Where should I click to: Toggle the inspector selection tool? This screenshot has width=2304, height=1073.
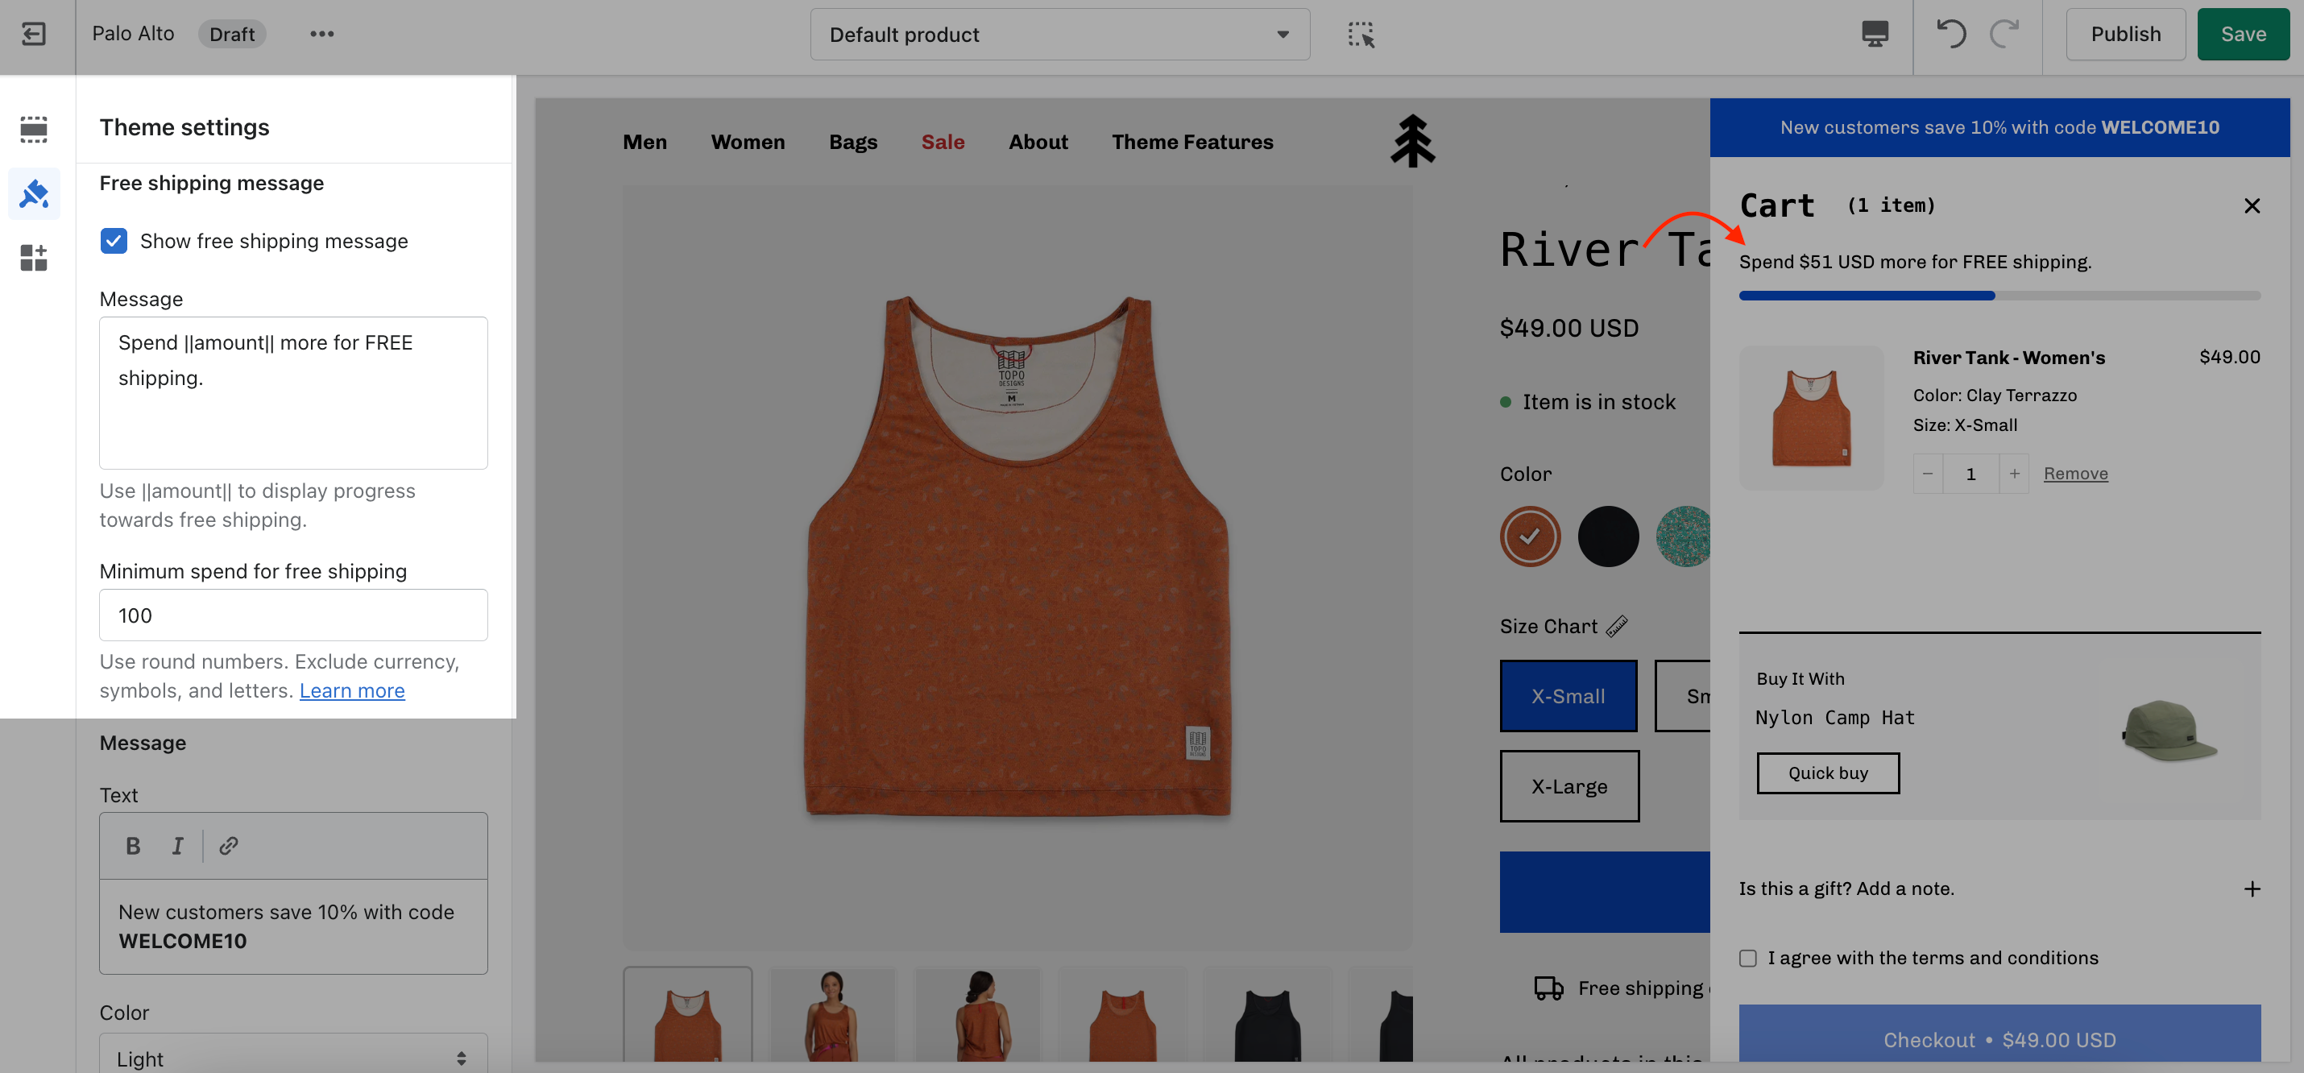pyautogui.click(x=1360, y=35)
